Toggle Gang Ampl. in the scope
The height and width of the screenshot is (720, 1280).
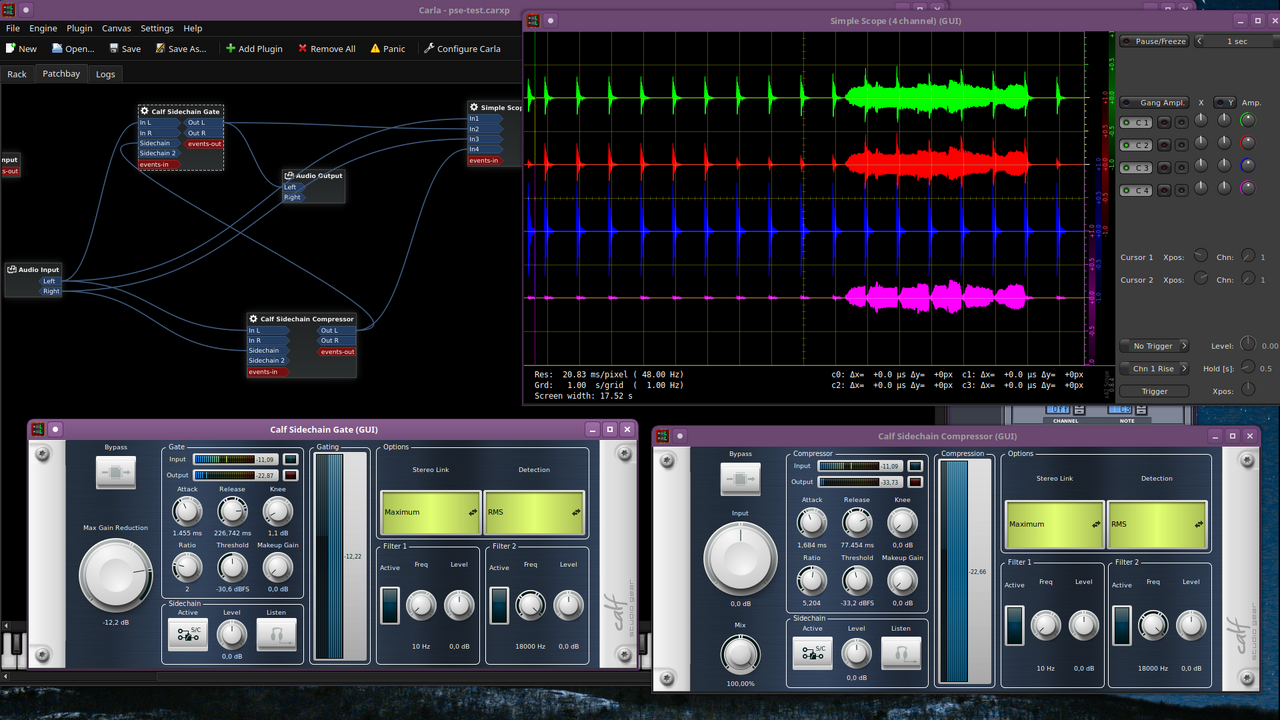coord(1153,103)
